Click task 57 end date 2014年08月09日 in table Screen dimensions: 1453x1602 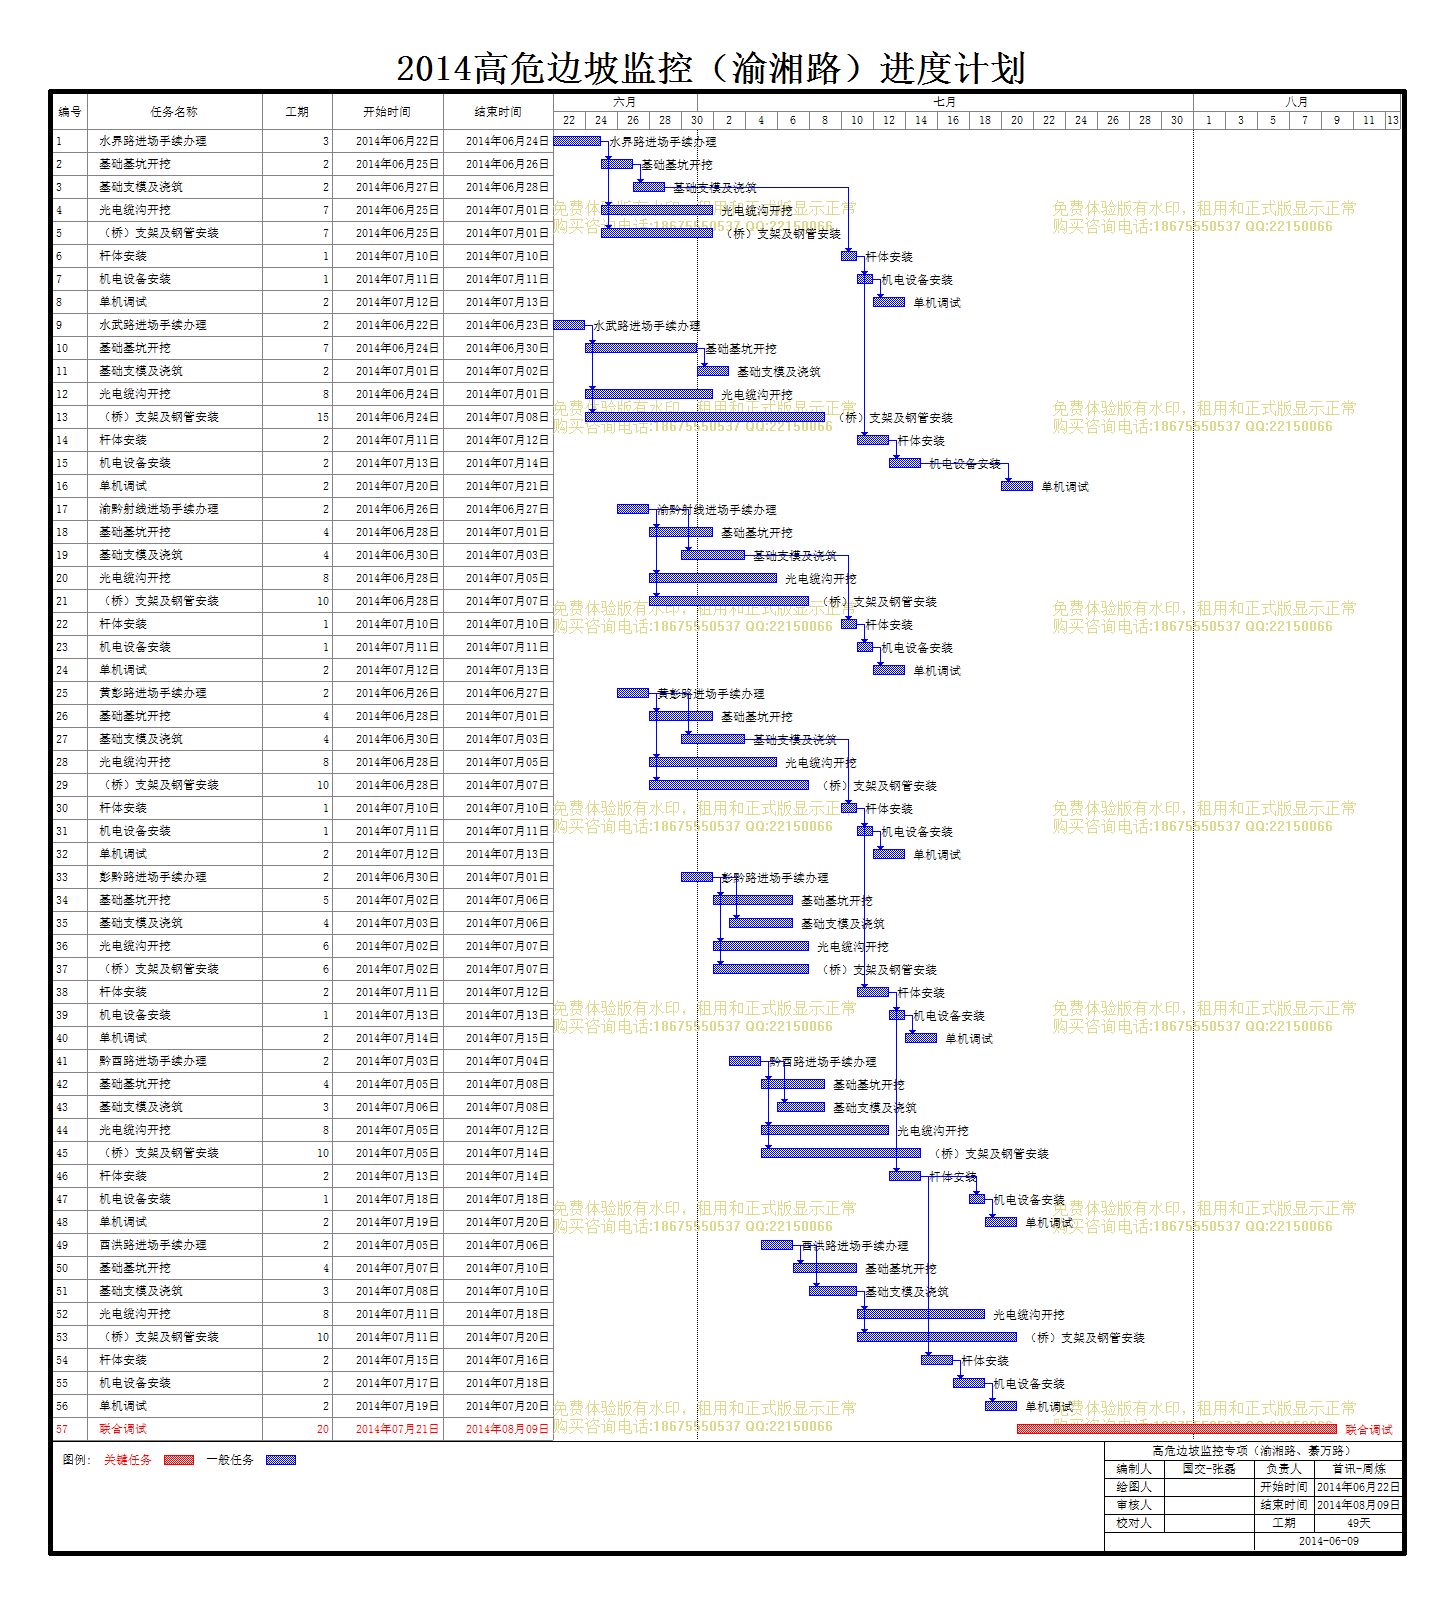click(x=507, y=1429)
